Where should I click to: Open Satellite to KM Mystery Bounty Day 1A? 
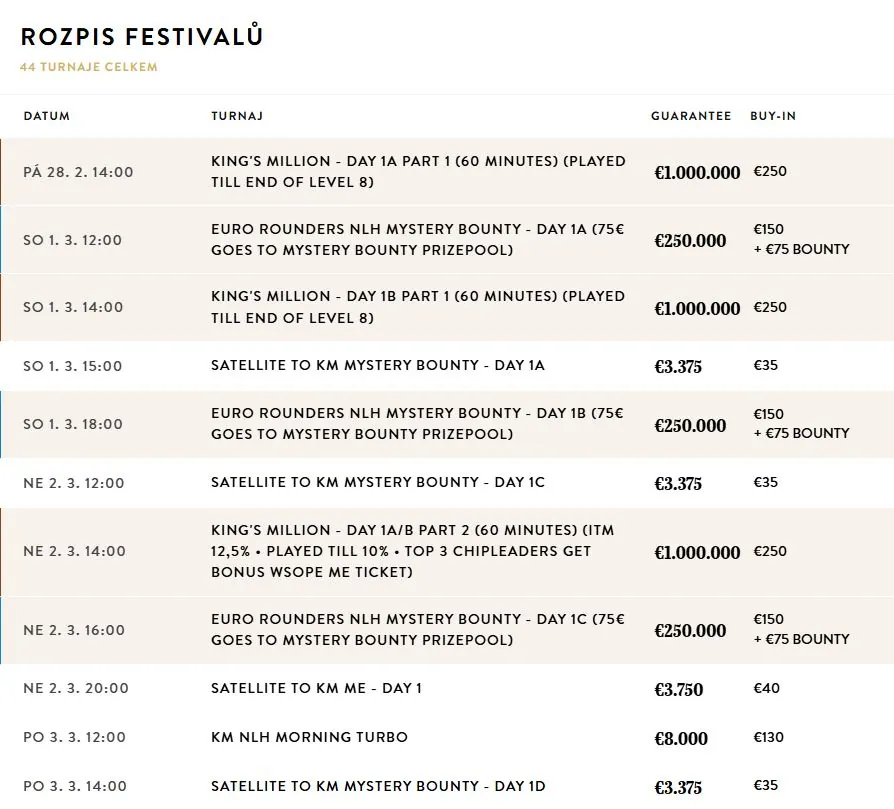[x=378, y=366]
